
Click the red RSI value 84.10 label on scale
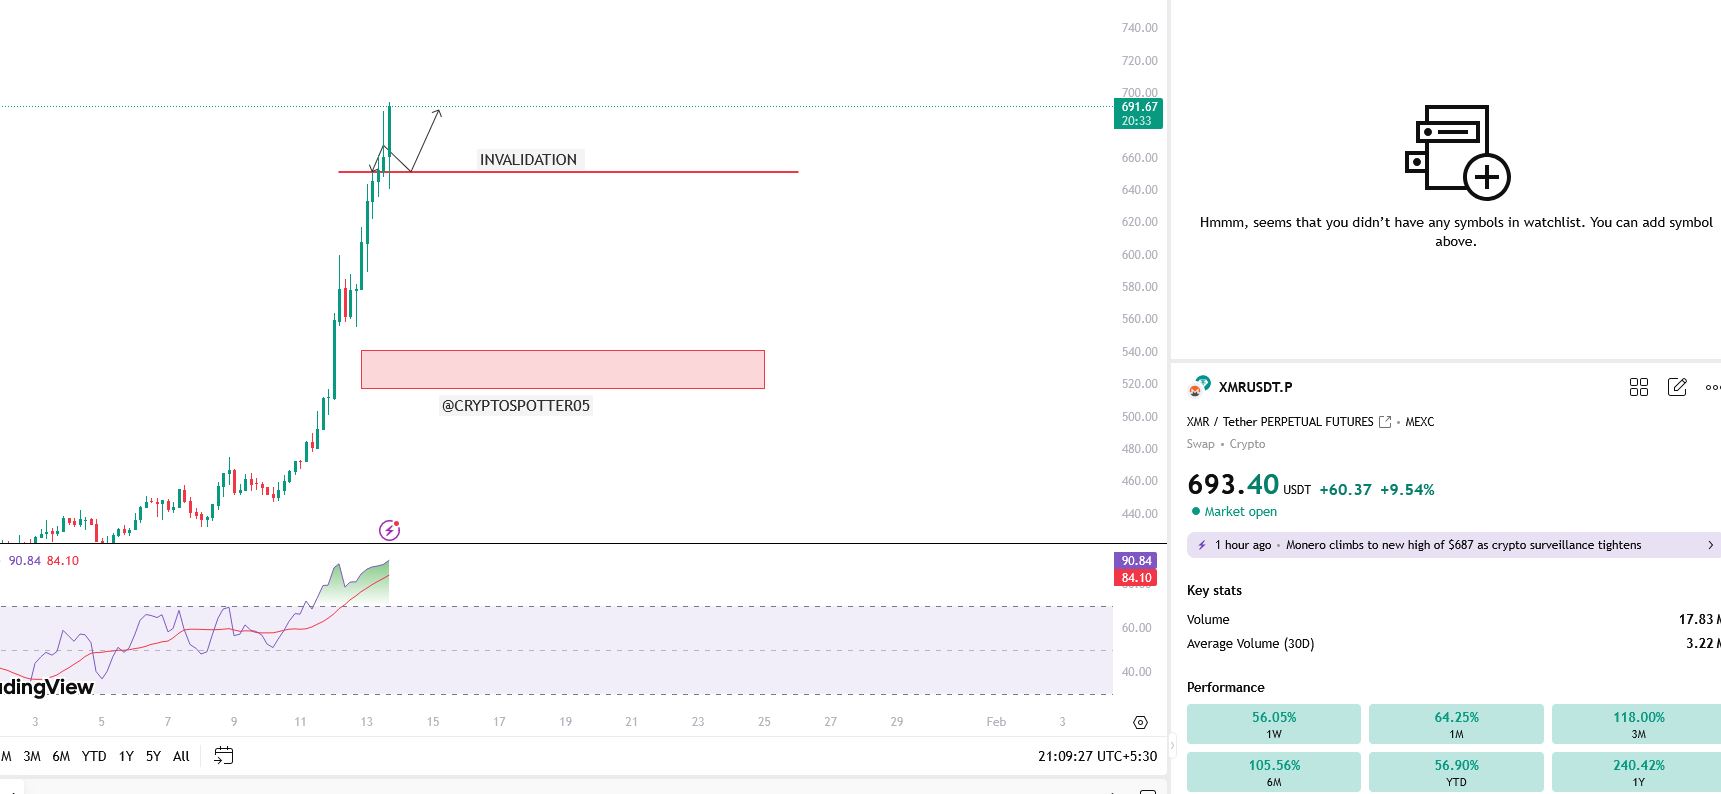(1137, 578)
